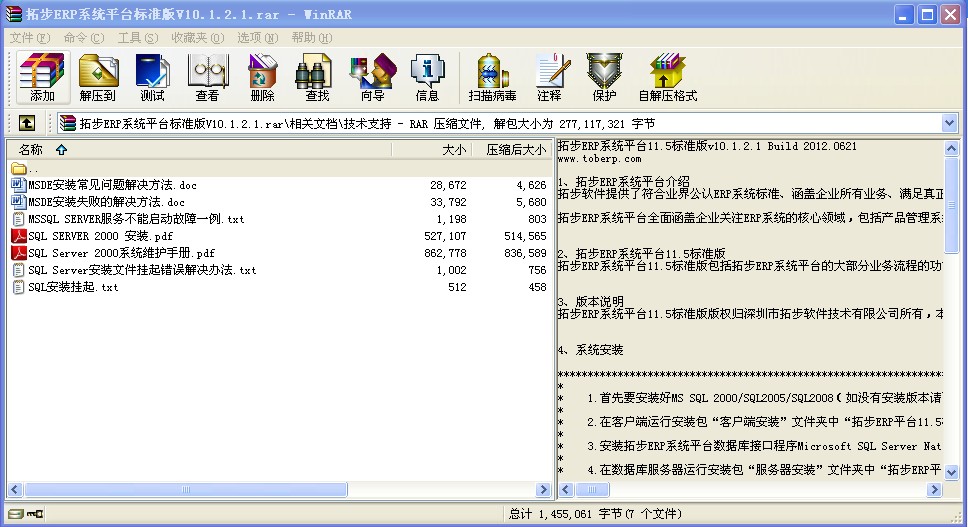Launch the 向导 (Wizard) tool
The width and height of the screenshot is (968, 527).
click(x=372, y=78)
